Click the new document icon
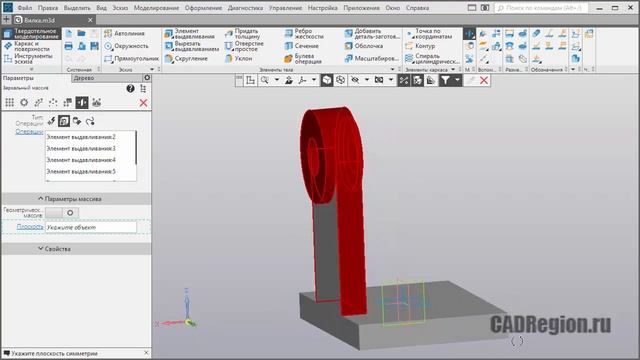The width and height of the screenshot is (640, 360). click(x=69, y=33)
